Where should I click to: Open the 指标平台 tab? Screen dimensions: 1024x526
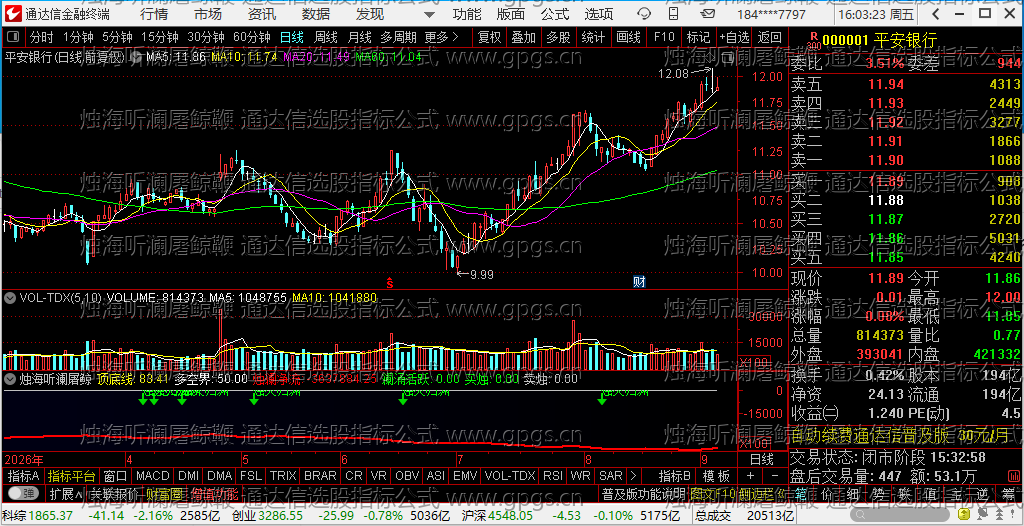(x=72, y=476)
